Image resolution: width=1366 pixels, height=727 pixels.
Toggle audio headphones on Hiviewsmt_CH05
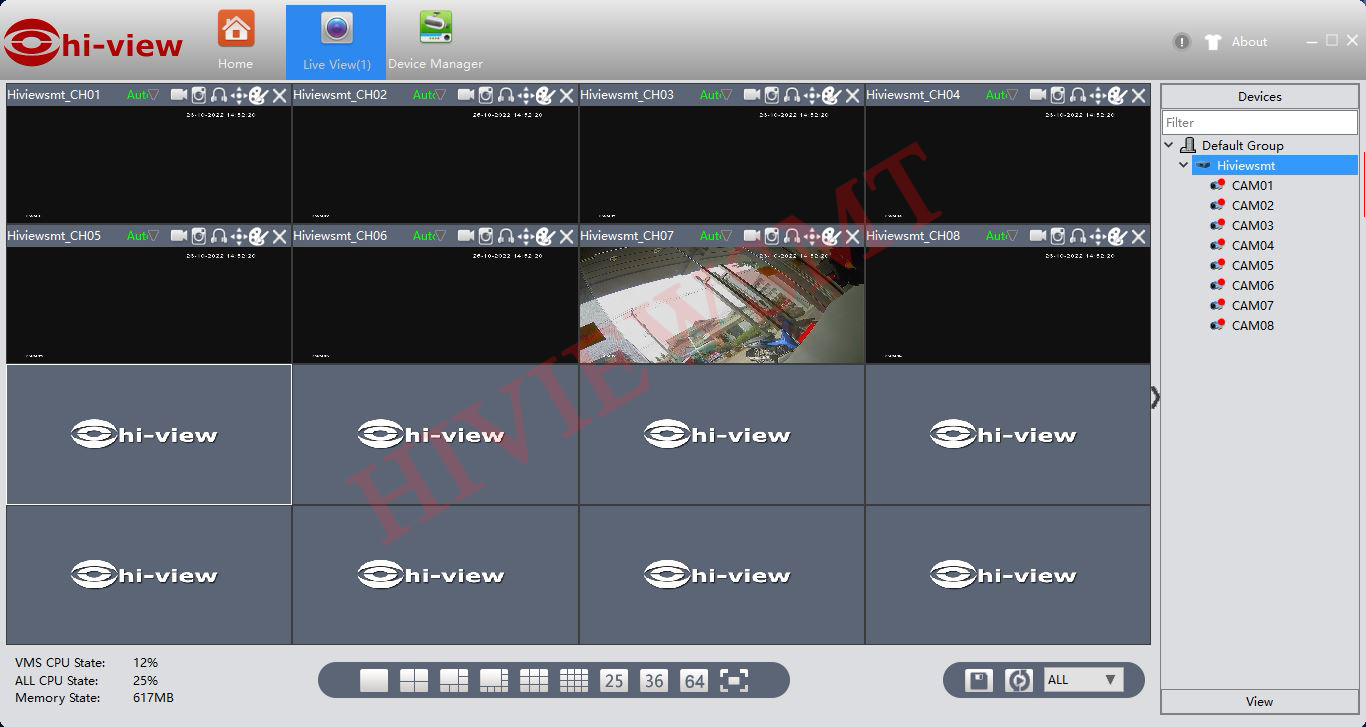click(x=219, y=236)
